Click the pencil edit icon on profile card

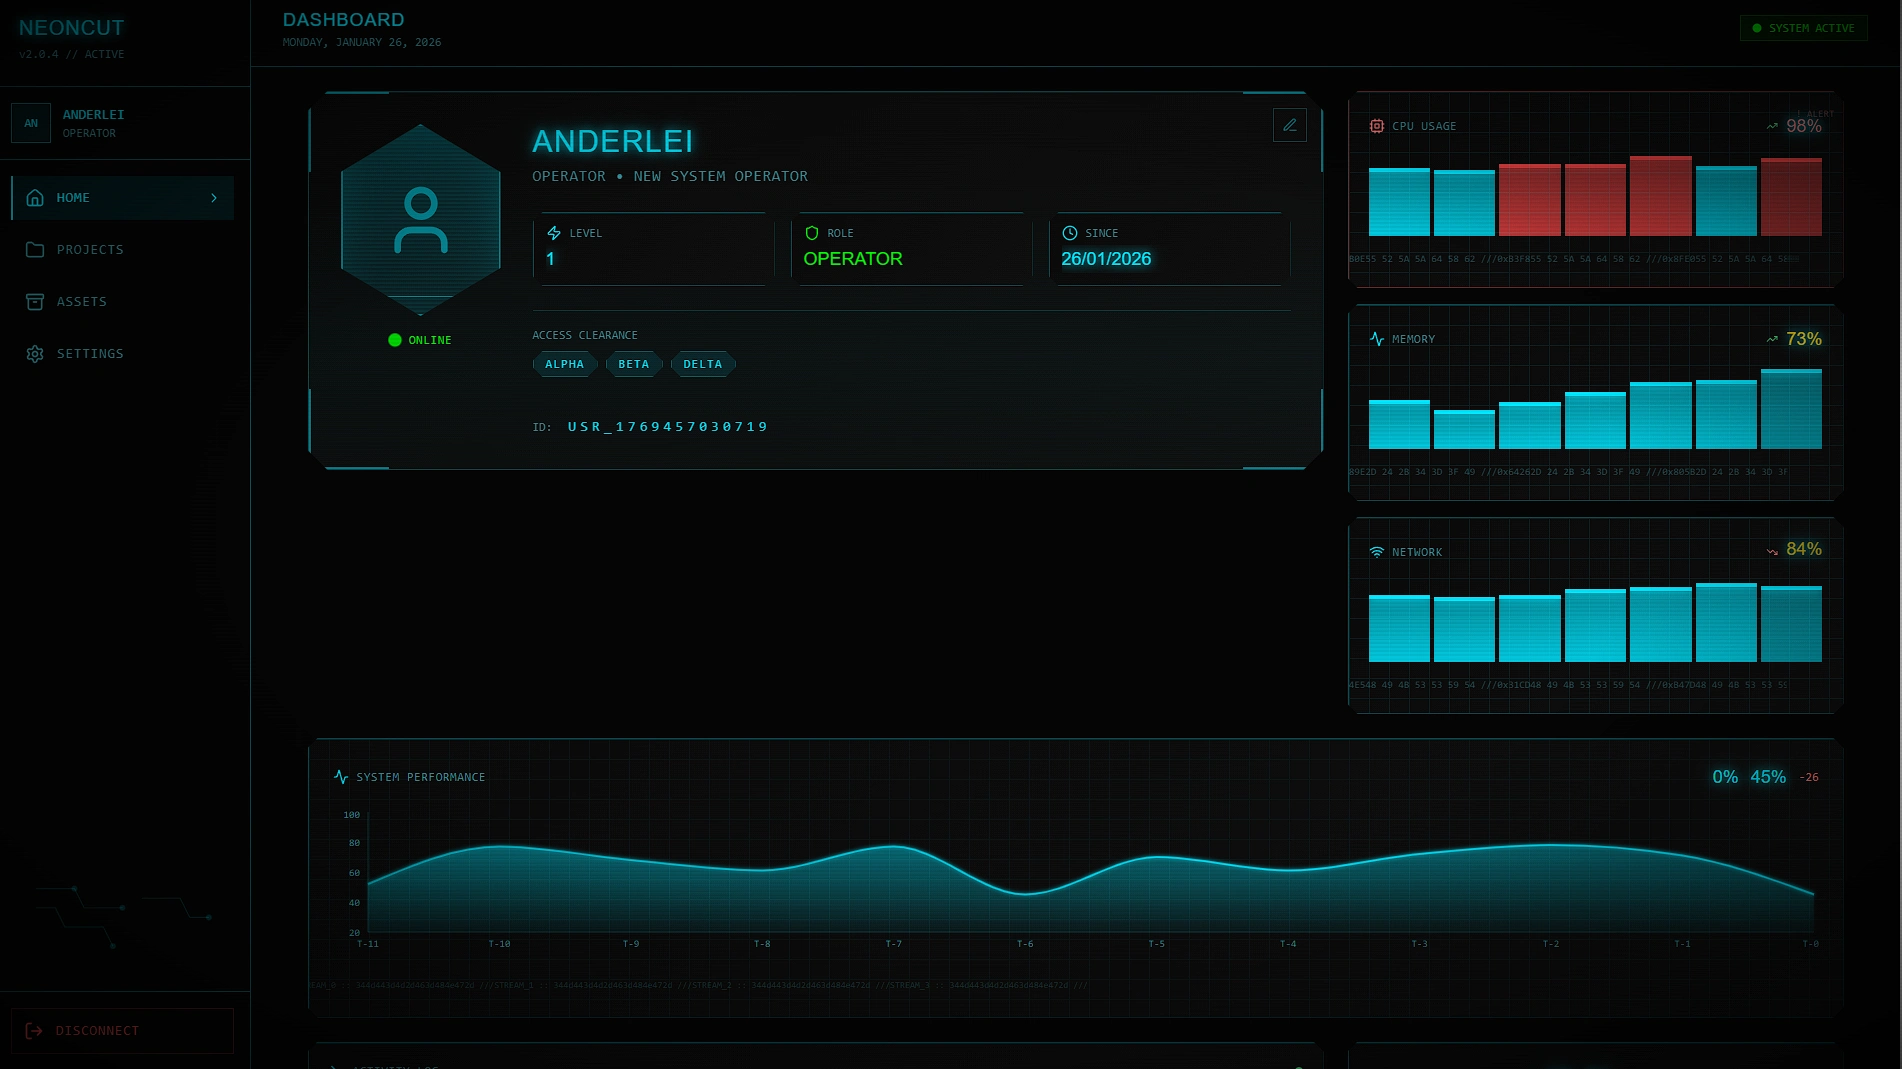tap(1289, 125)
